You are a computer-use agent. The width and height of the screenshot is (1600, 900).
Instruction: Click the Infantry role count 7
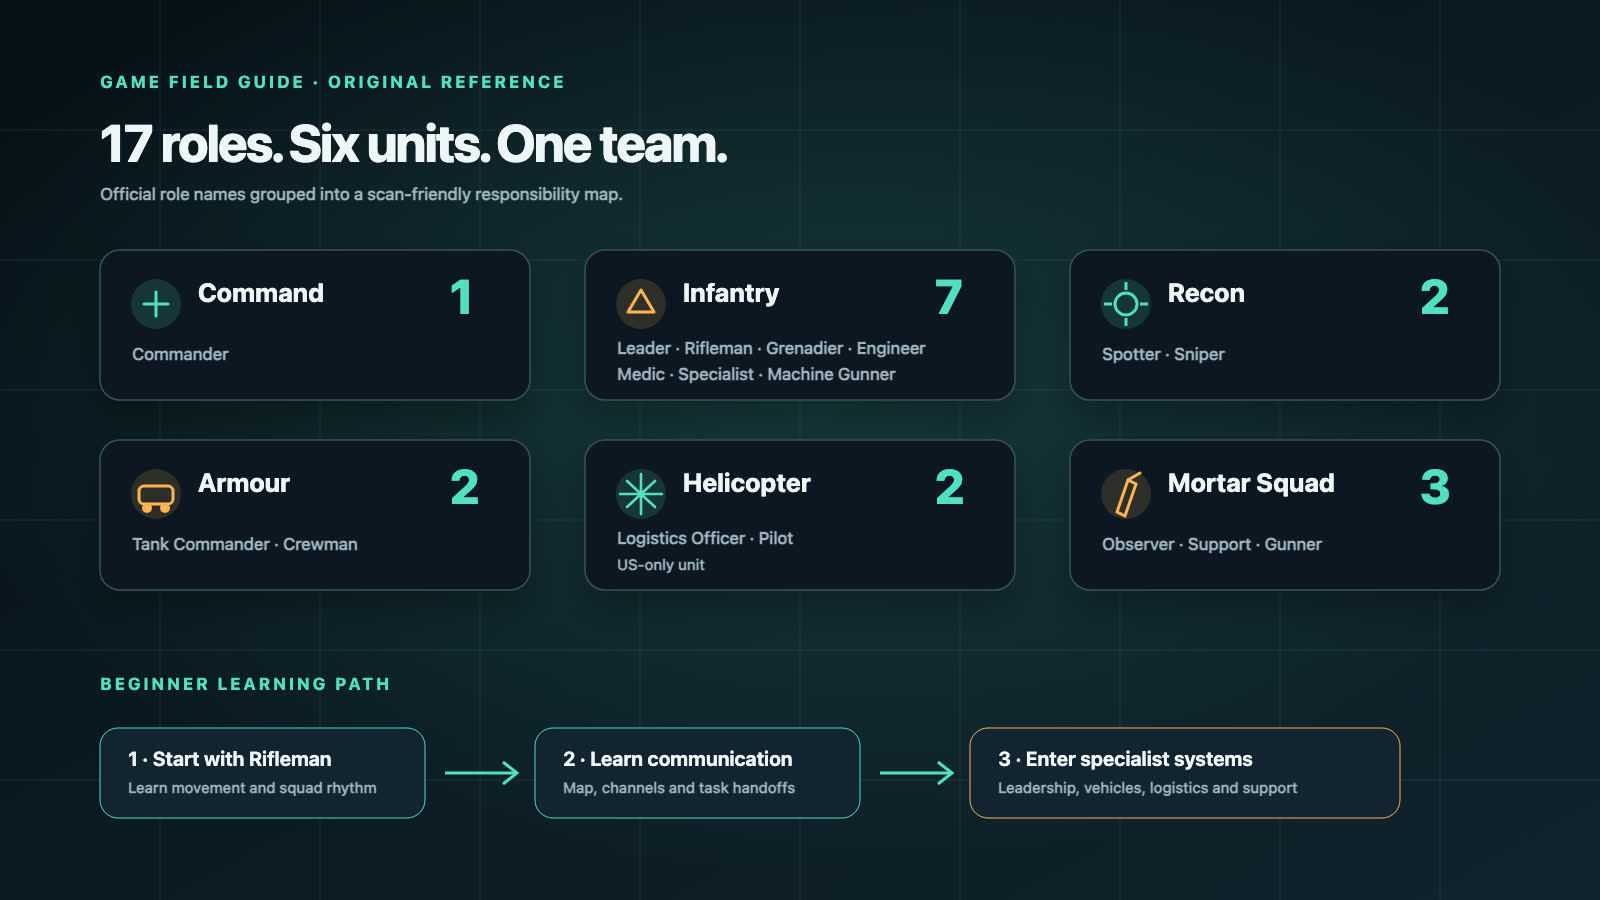[949, 297]
